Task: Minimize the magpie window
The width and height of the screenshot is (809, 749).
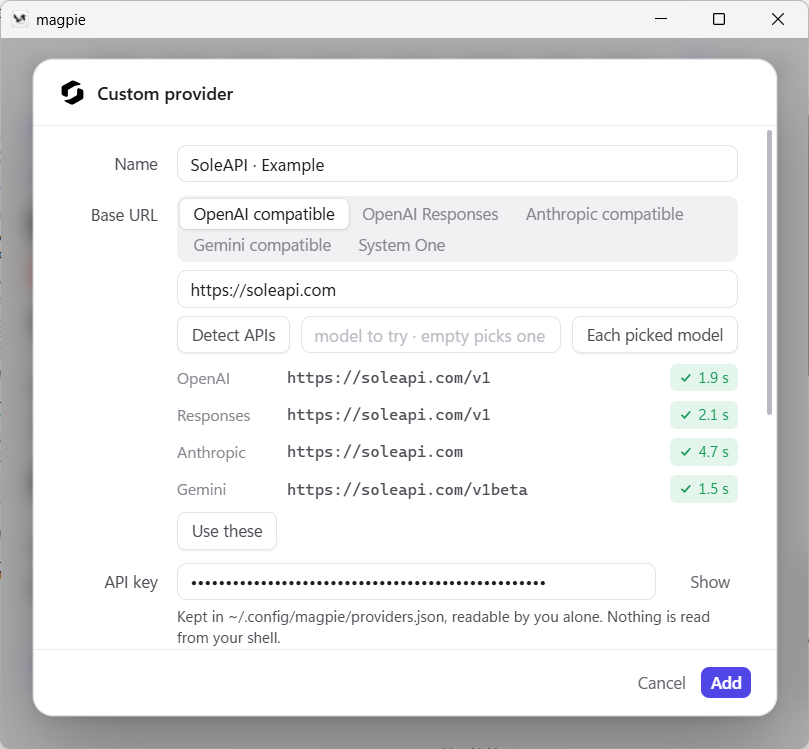Action: [x=661, y=19]
